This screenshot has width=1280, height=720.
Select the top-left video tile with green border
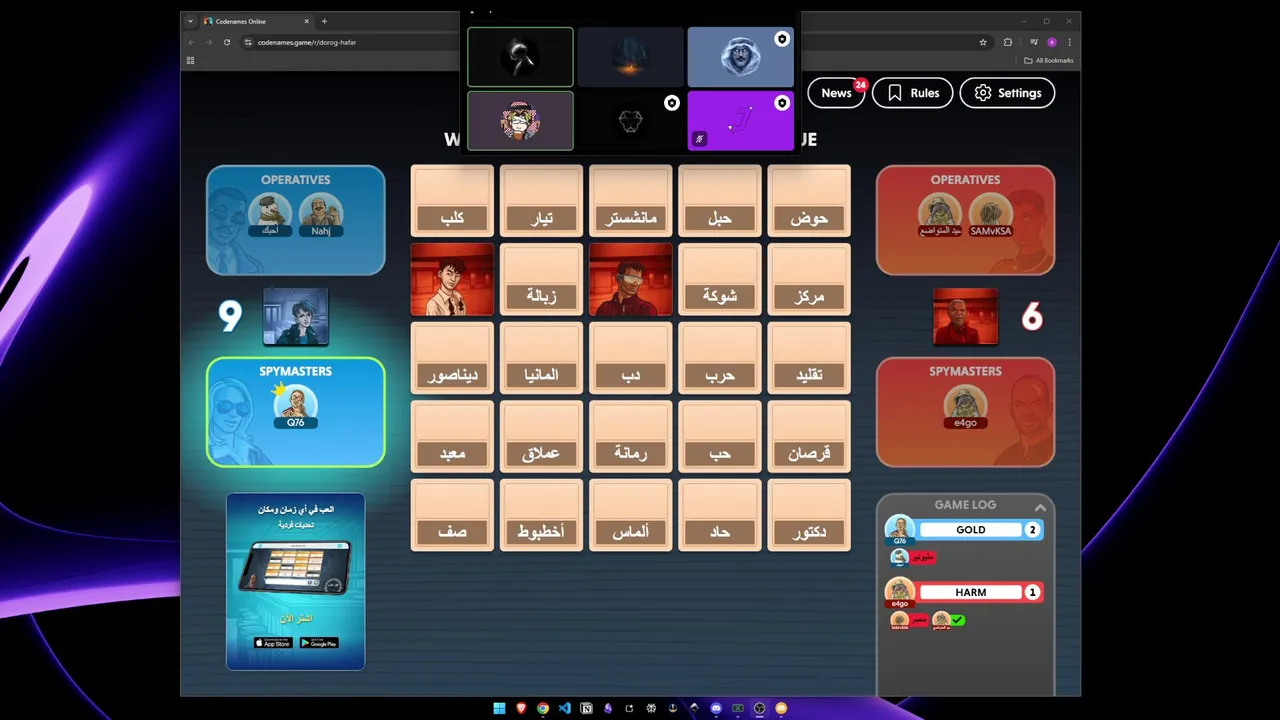point(520,57)
